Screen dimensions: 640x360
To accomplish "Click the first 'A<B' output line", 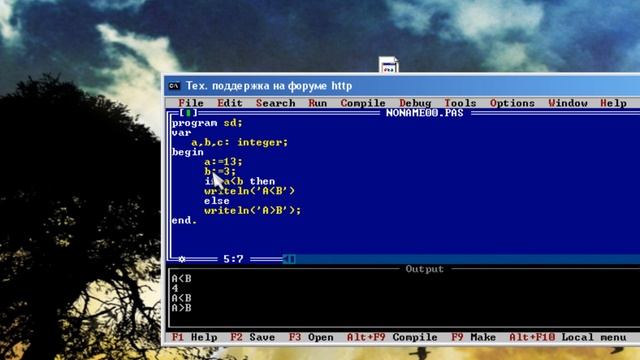I will [181, 279].
